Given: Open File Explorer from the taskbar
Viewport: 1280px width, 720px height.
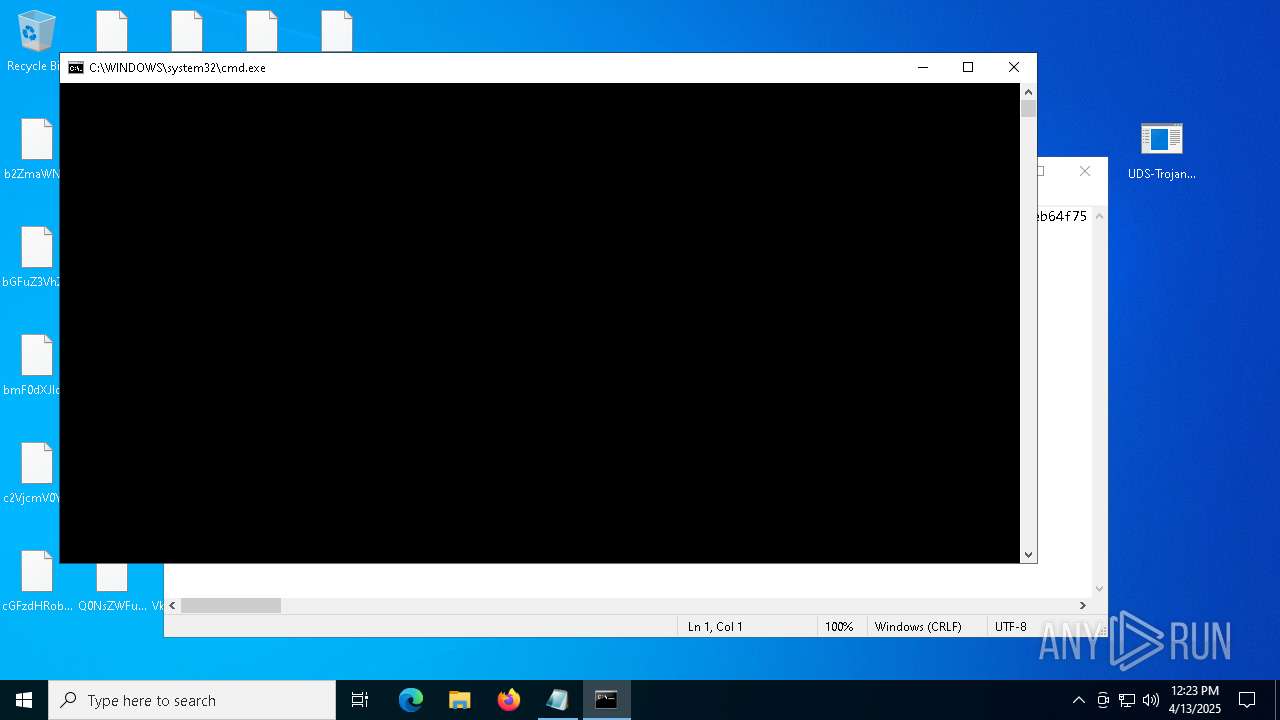Looking at the screenshot, I should (x=460, y=700).
